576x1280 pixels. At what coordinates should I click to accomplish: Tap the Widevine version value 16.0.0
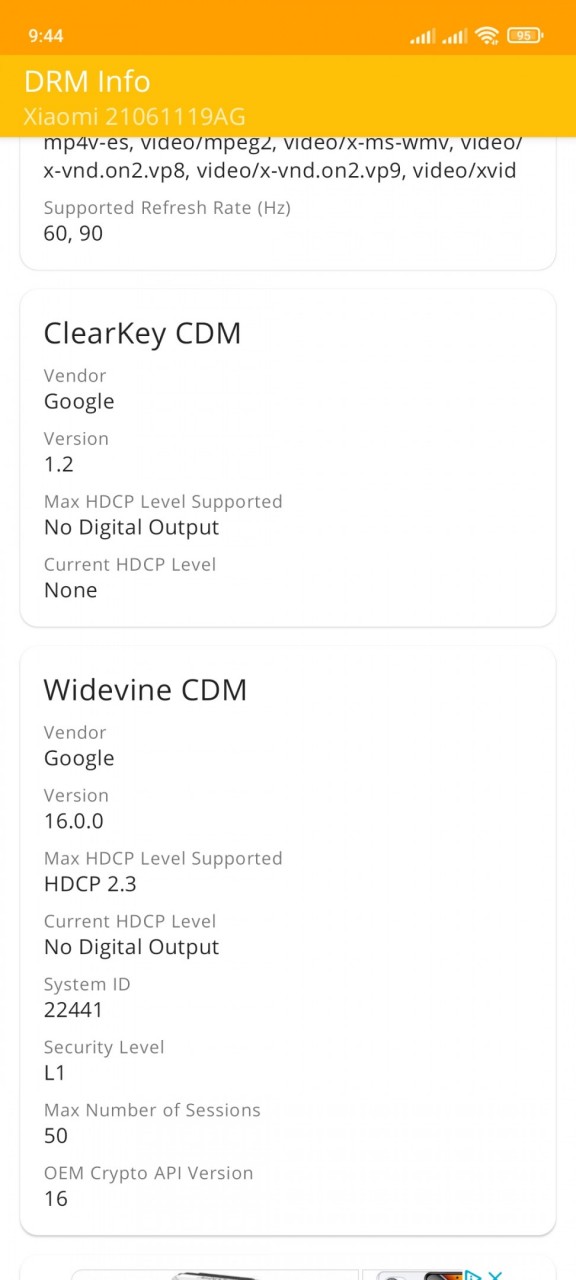tap(73, 821)
